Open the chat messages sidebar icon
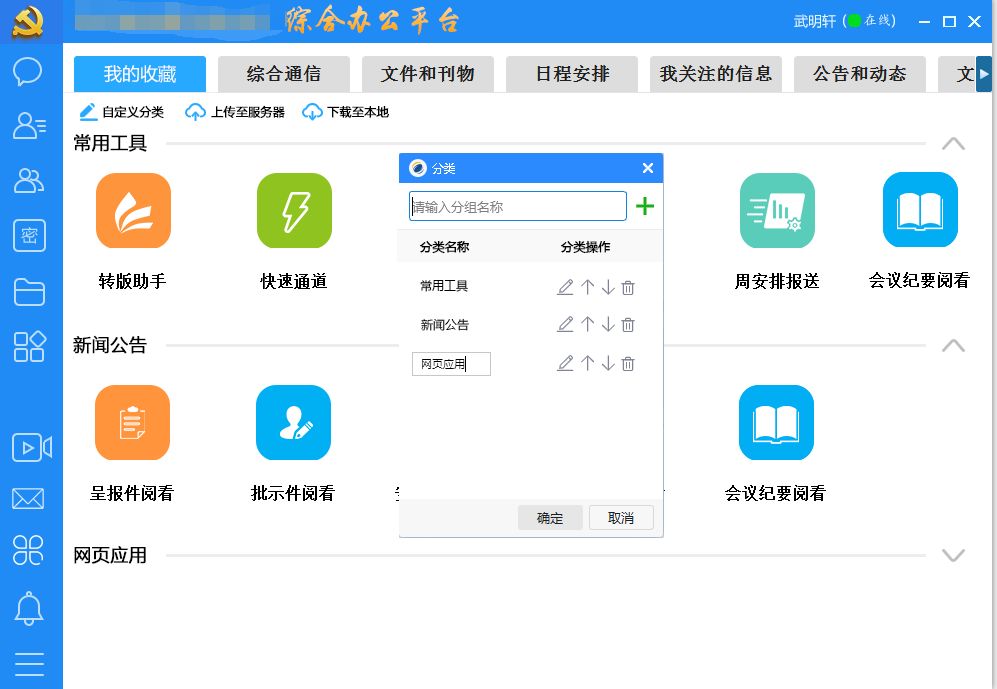Image resolution: width=997 pixels, height=689 pixels. [29, 72]
